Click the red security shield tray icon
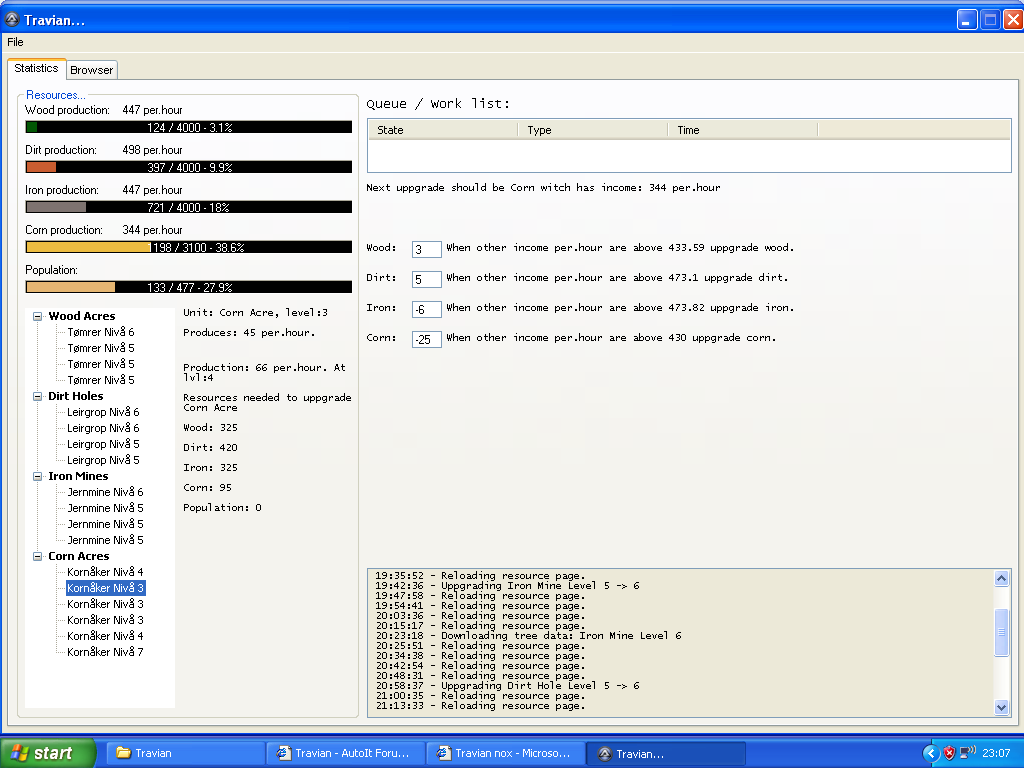This screenshot has height=768, width=1024. click(950, 753)
